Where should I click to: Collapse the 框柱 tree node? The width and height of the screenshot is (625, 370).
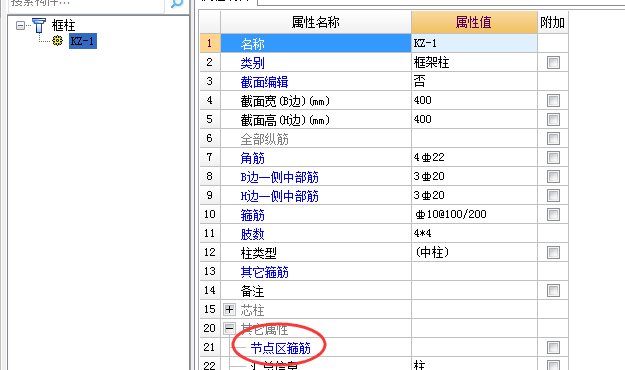pyautogui.click(x=20, y=26)
